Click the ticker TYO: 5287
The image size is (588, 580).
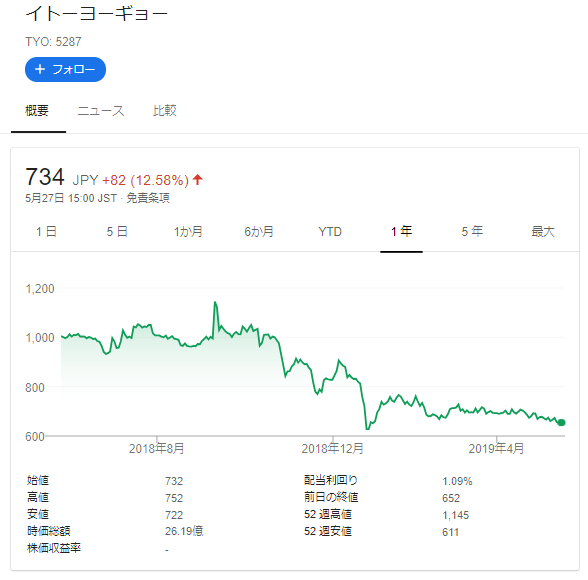pos(53,42)
